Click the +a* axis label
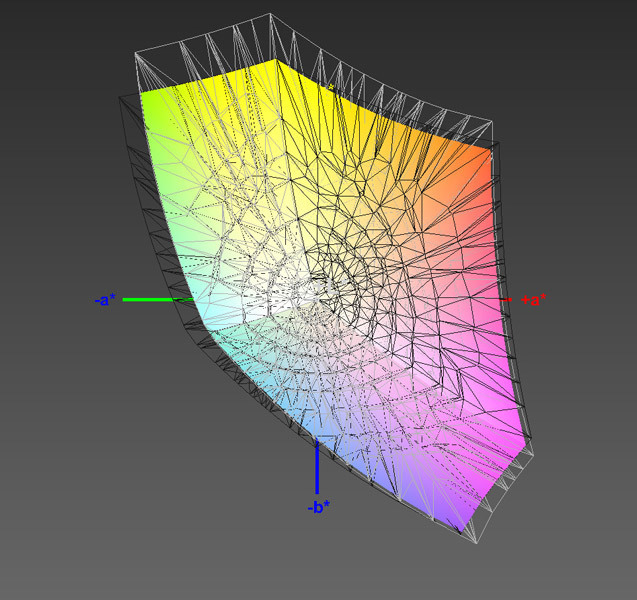Image resolution: width=637 pixels, height=600 pixels. click(x=533, y=300)
